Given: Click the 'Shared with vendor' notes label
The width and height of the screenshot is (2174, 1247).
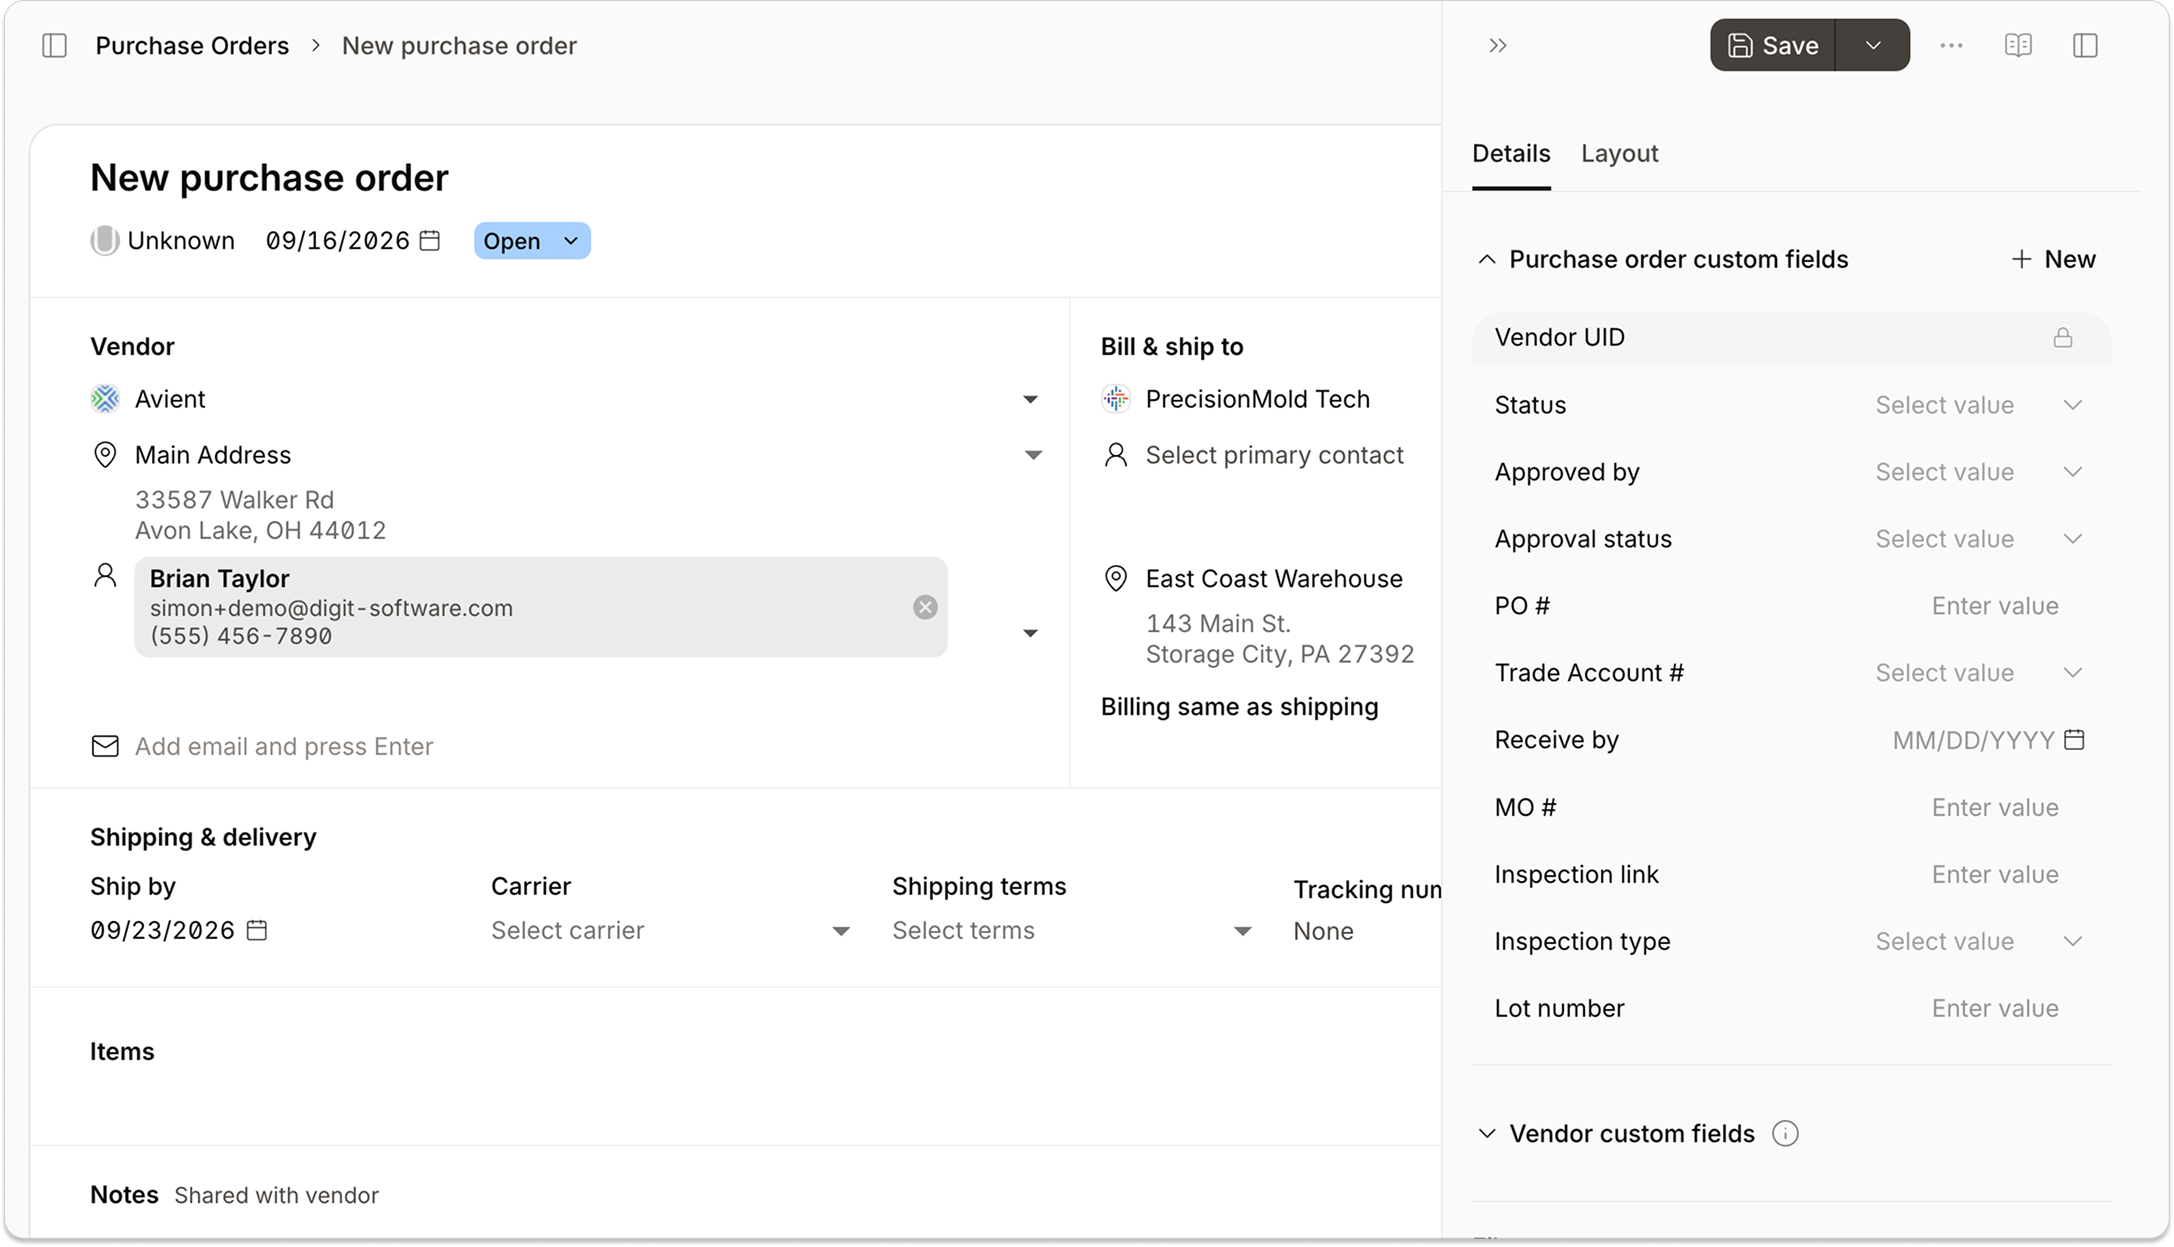Looking at the screenshot, I should (276, 1195).
